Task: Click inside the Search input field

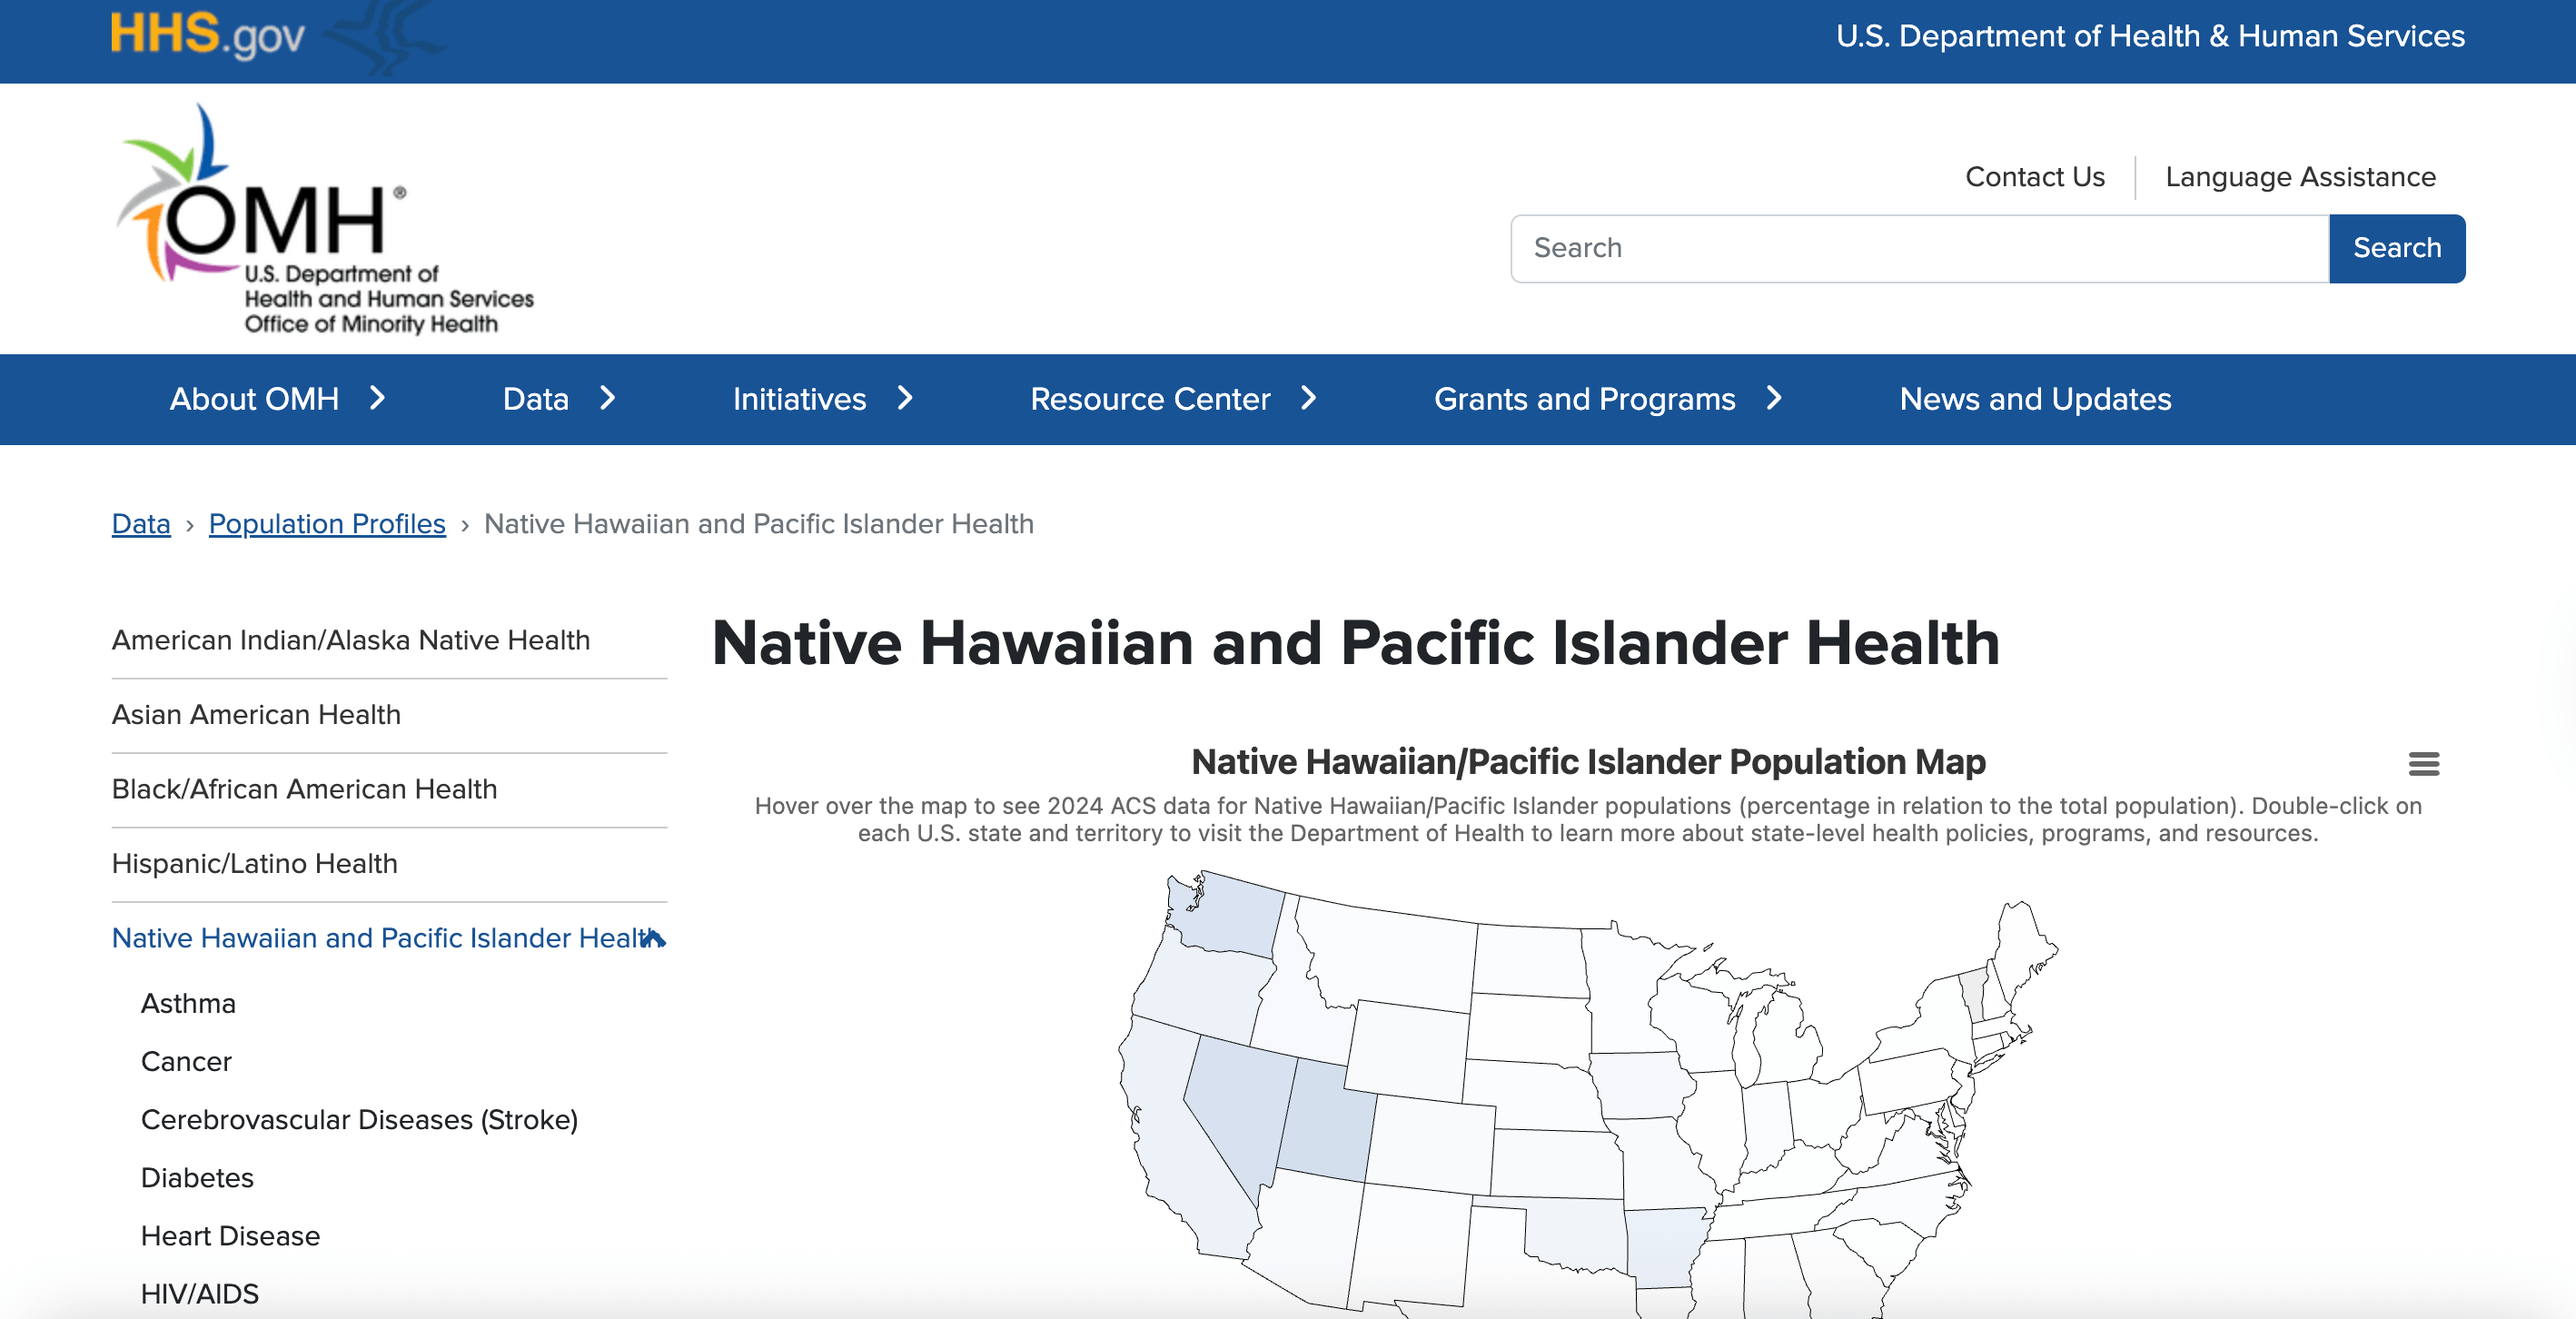Action: (x=1900, y=248)
